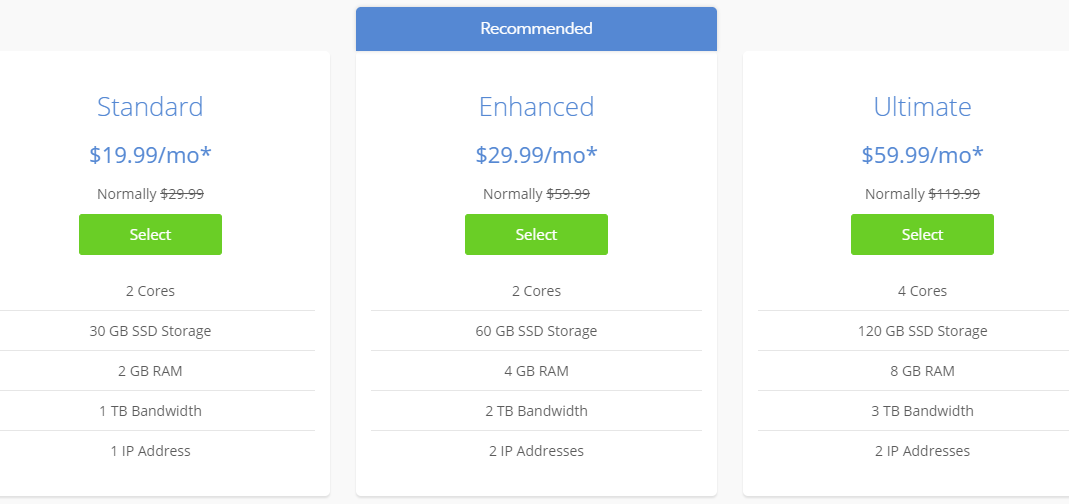Click the 60 GB SSD Storage row
The width and height of the screenshot is (1069, 504).
536,331
